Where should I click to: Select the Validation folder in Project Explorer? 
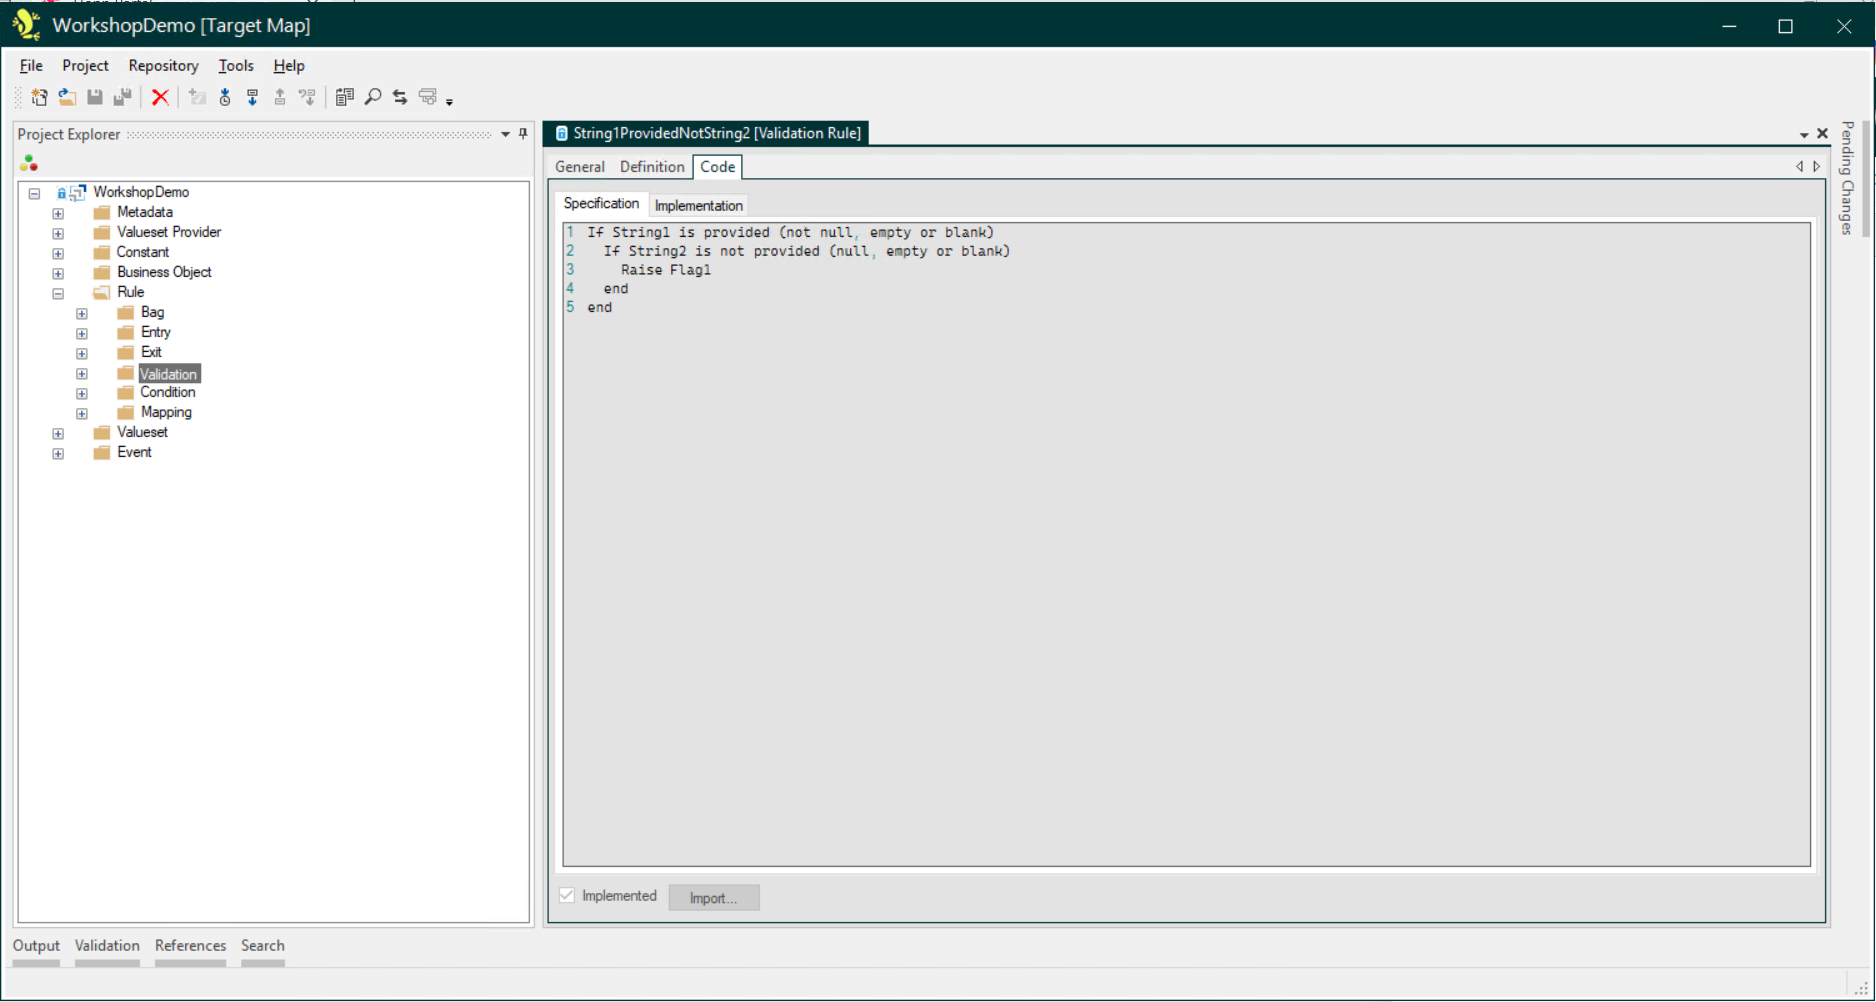[x=170, y=372]
